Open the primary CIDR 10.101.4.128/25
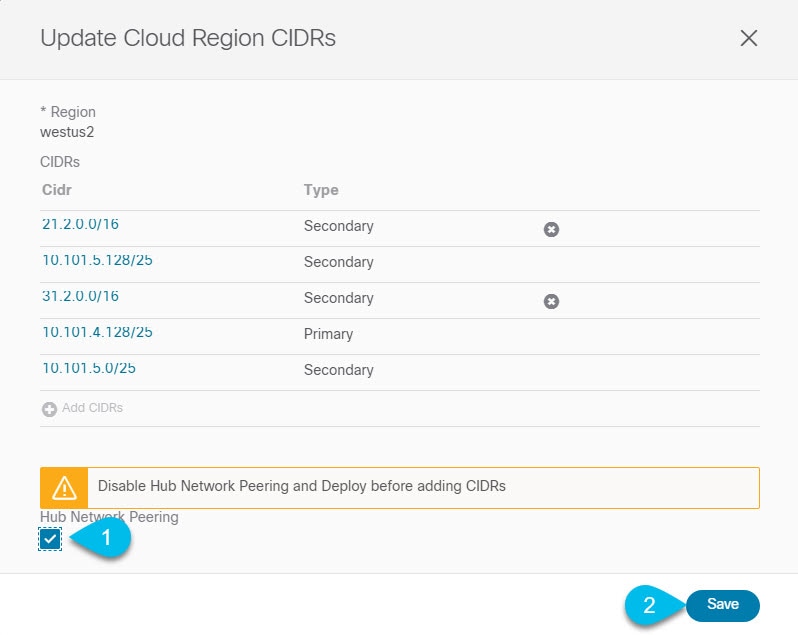This screenshot has height=635, width=798. pyautogui.click(x=97, y=332)
